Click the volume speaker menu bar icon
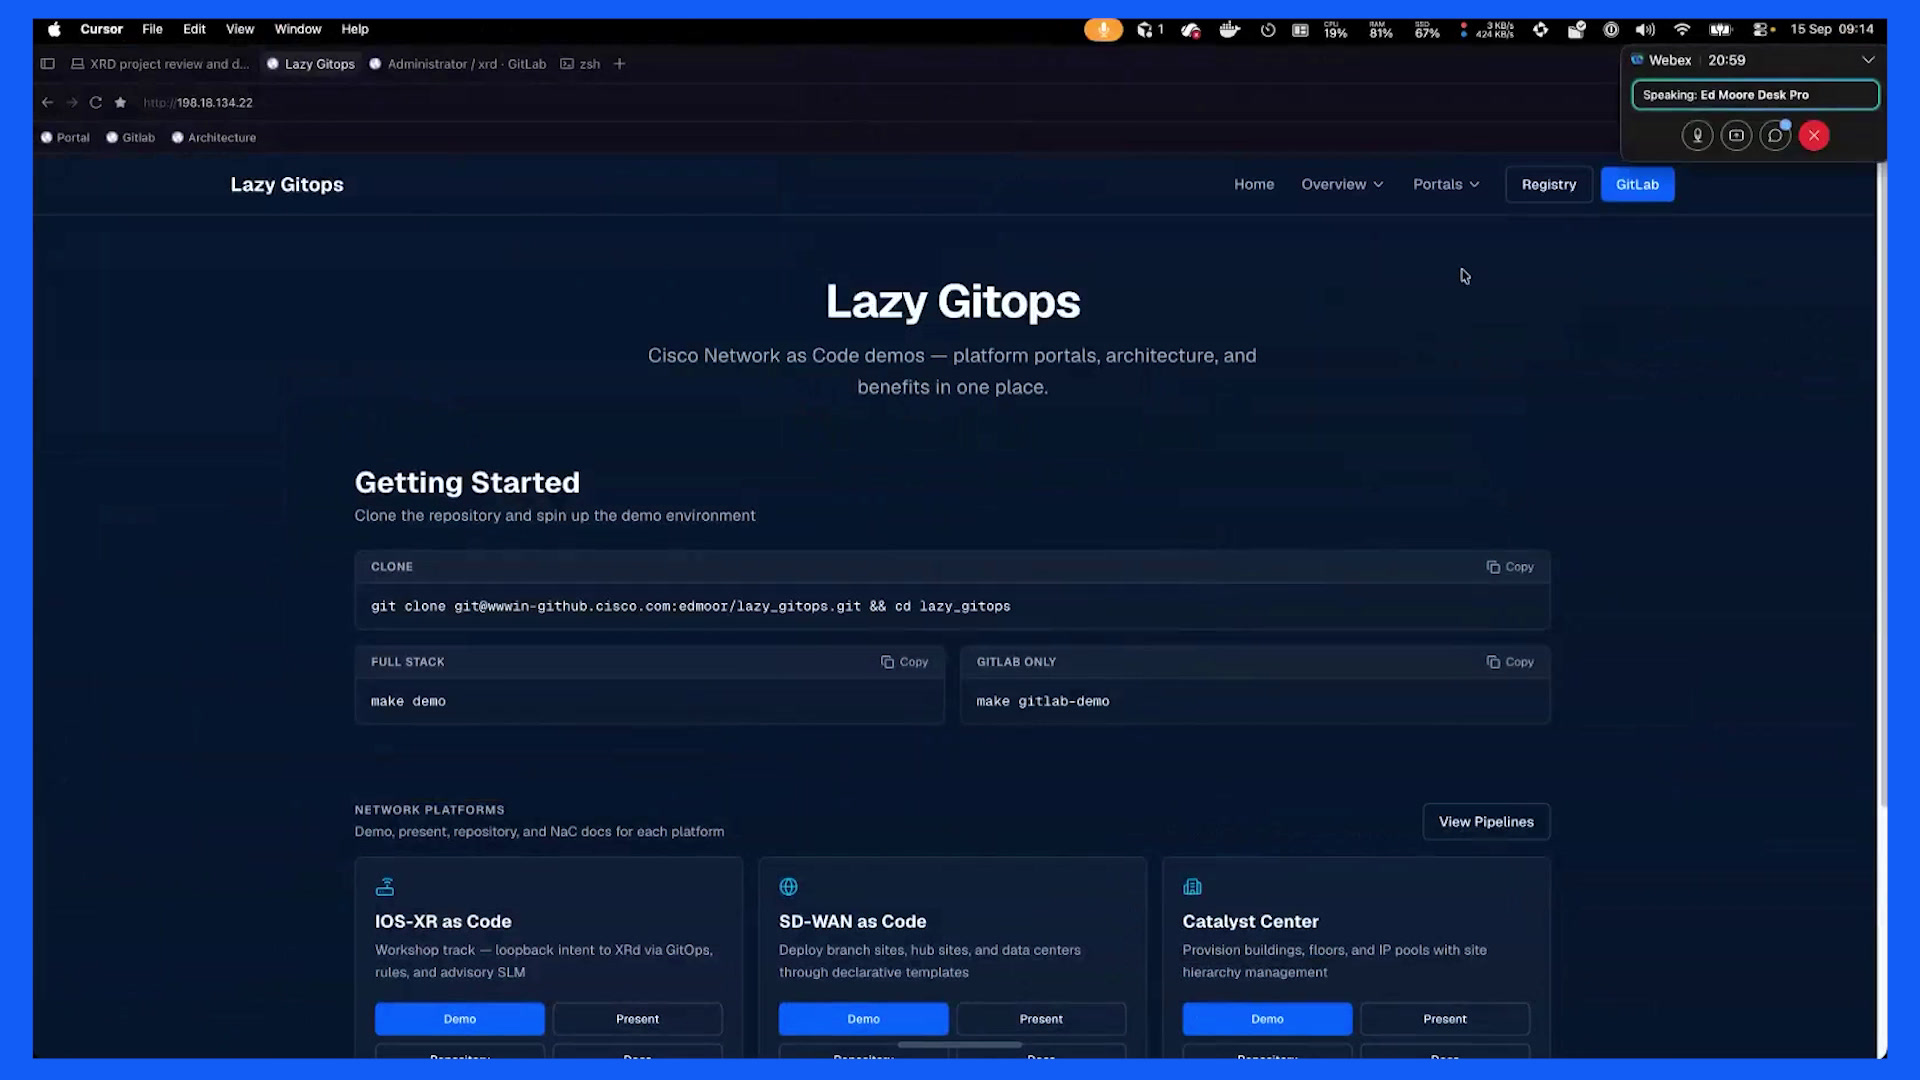 [x=1645, y=30]
